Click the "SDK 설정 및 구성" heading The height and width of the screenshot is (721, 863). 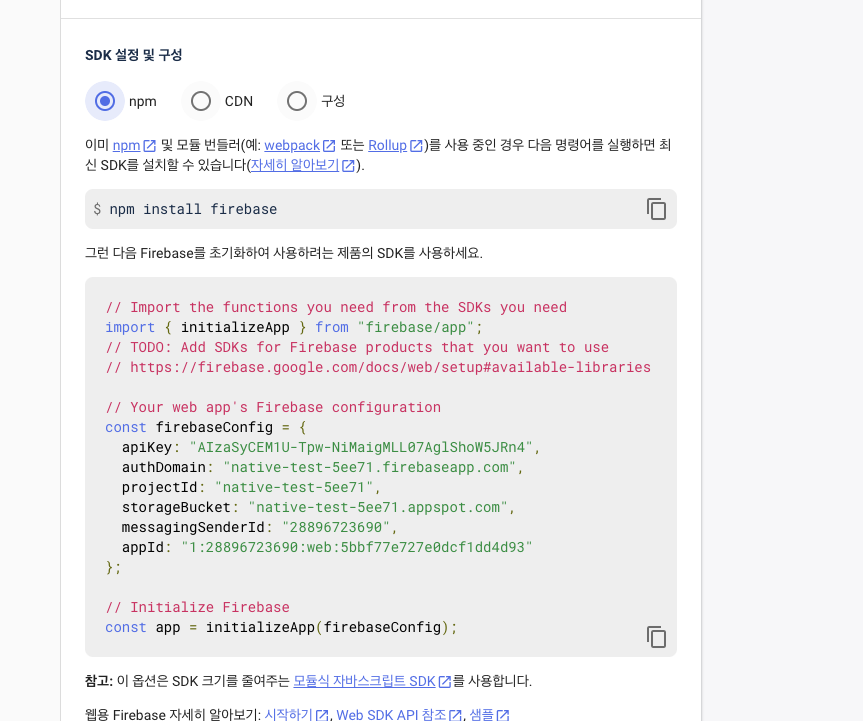133,55
